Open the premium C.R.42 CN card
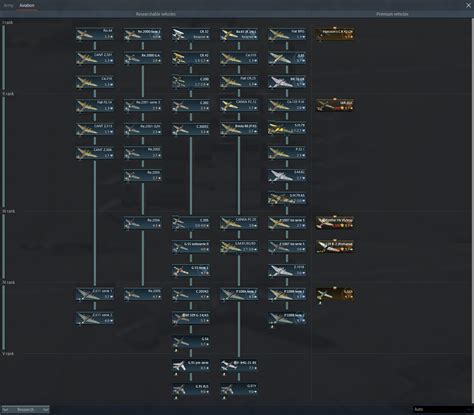Viewport: 474px width, 415px height. coord(335,34)
